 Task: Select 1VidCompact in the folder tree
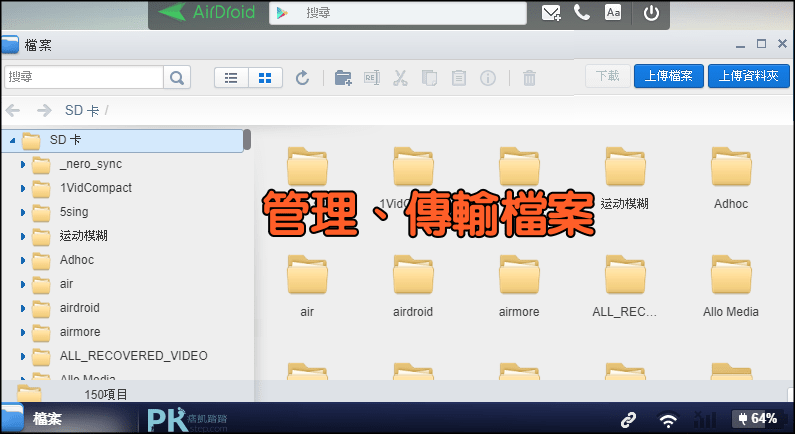96,188
